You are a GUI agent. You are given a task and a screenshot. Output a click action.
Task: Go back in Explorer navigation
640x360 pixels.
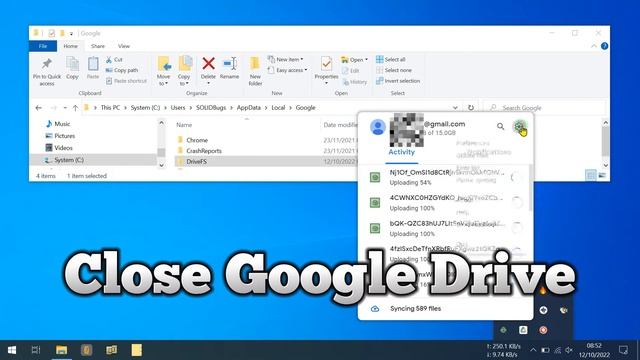pyautogui.click(x=38, y=108)
